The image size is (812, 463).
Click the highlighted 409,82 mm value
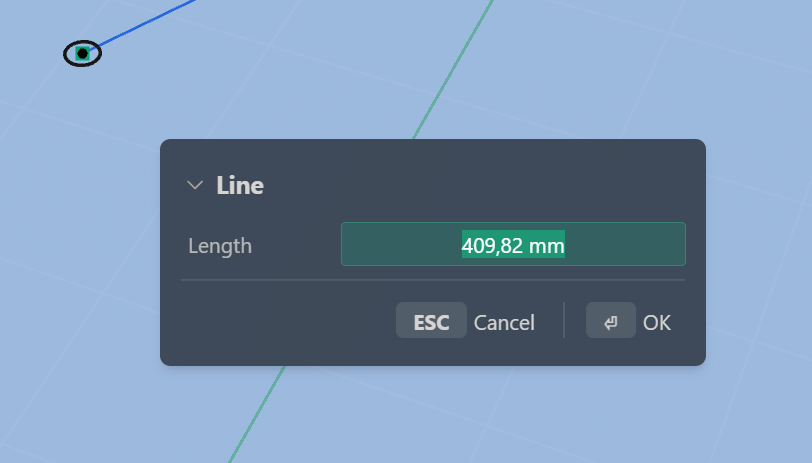click(513, 244)
